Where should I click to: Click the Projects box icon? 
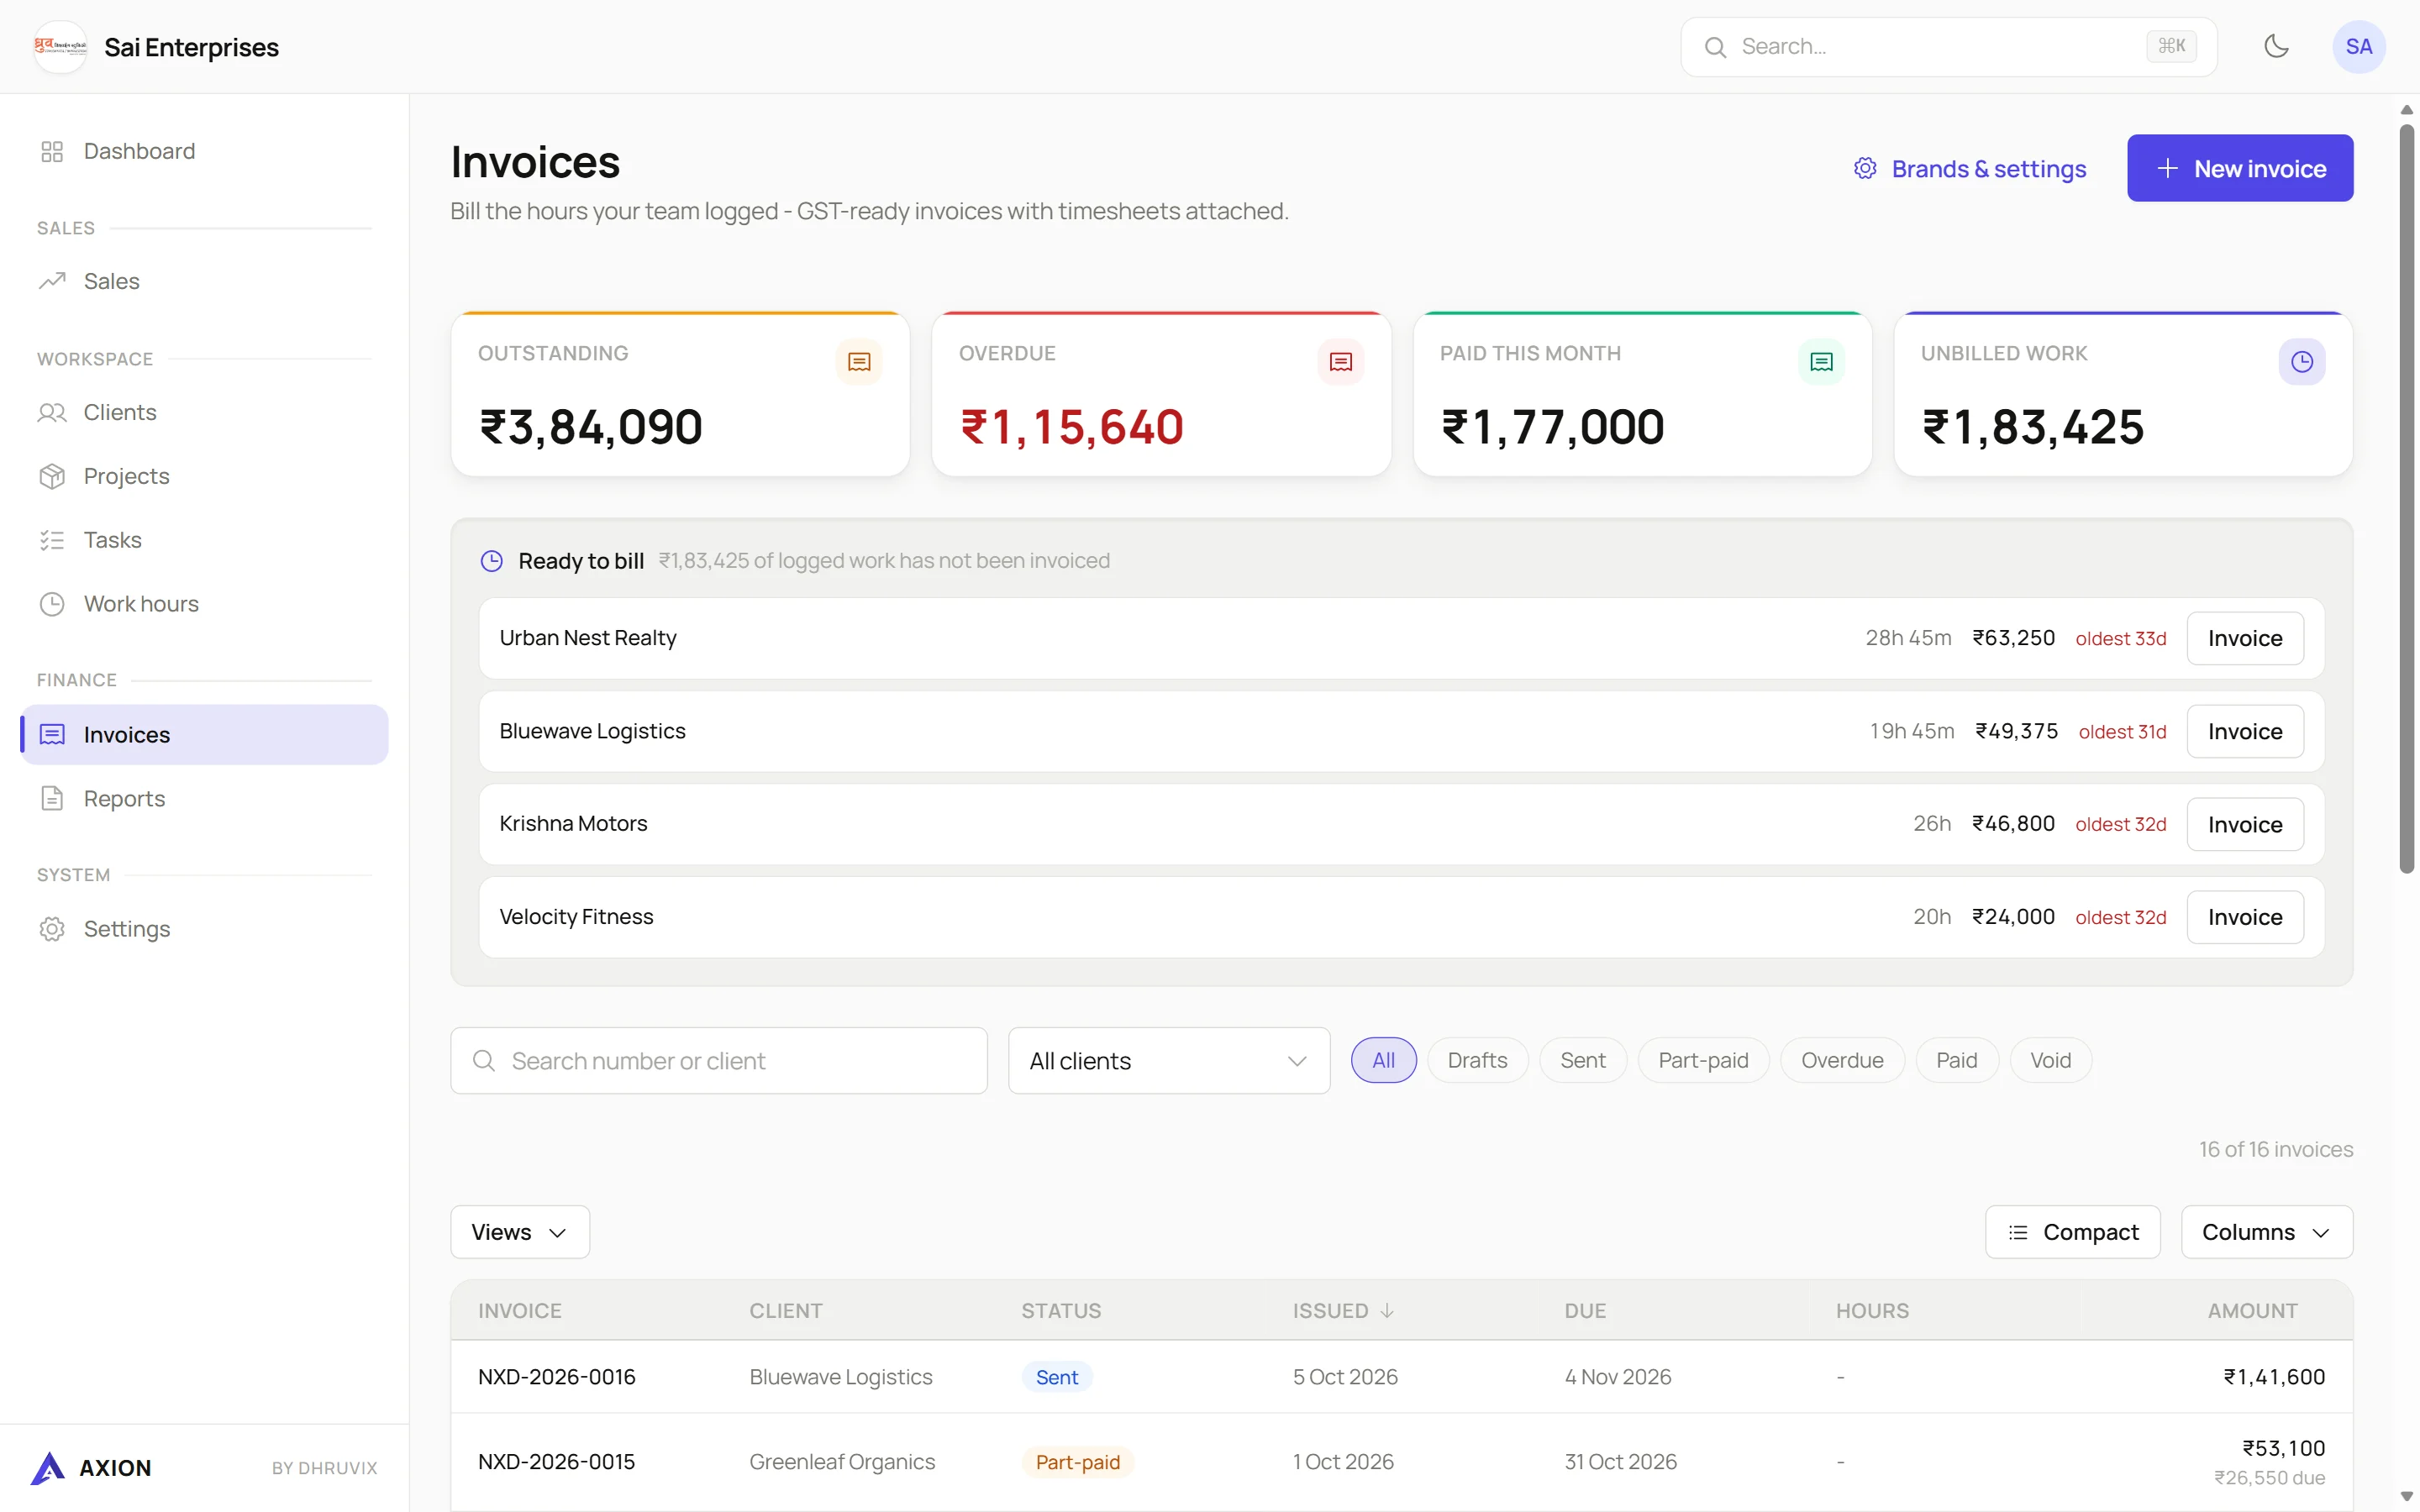(52, 476)
